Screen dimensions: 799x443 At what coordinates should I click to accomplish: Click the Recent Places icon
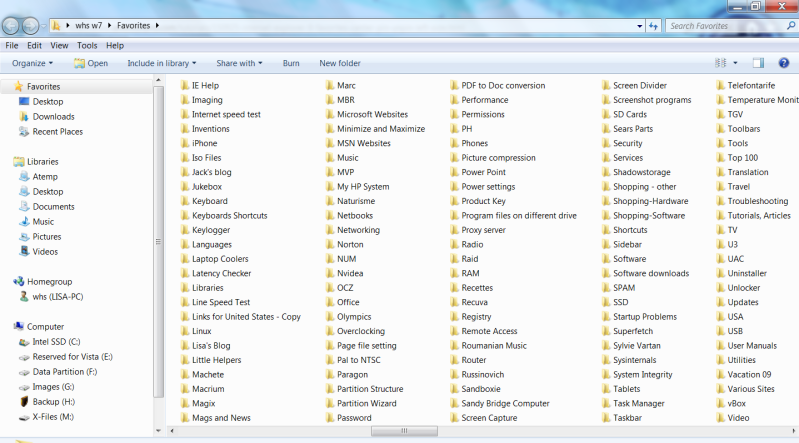(x=24, y=132)
